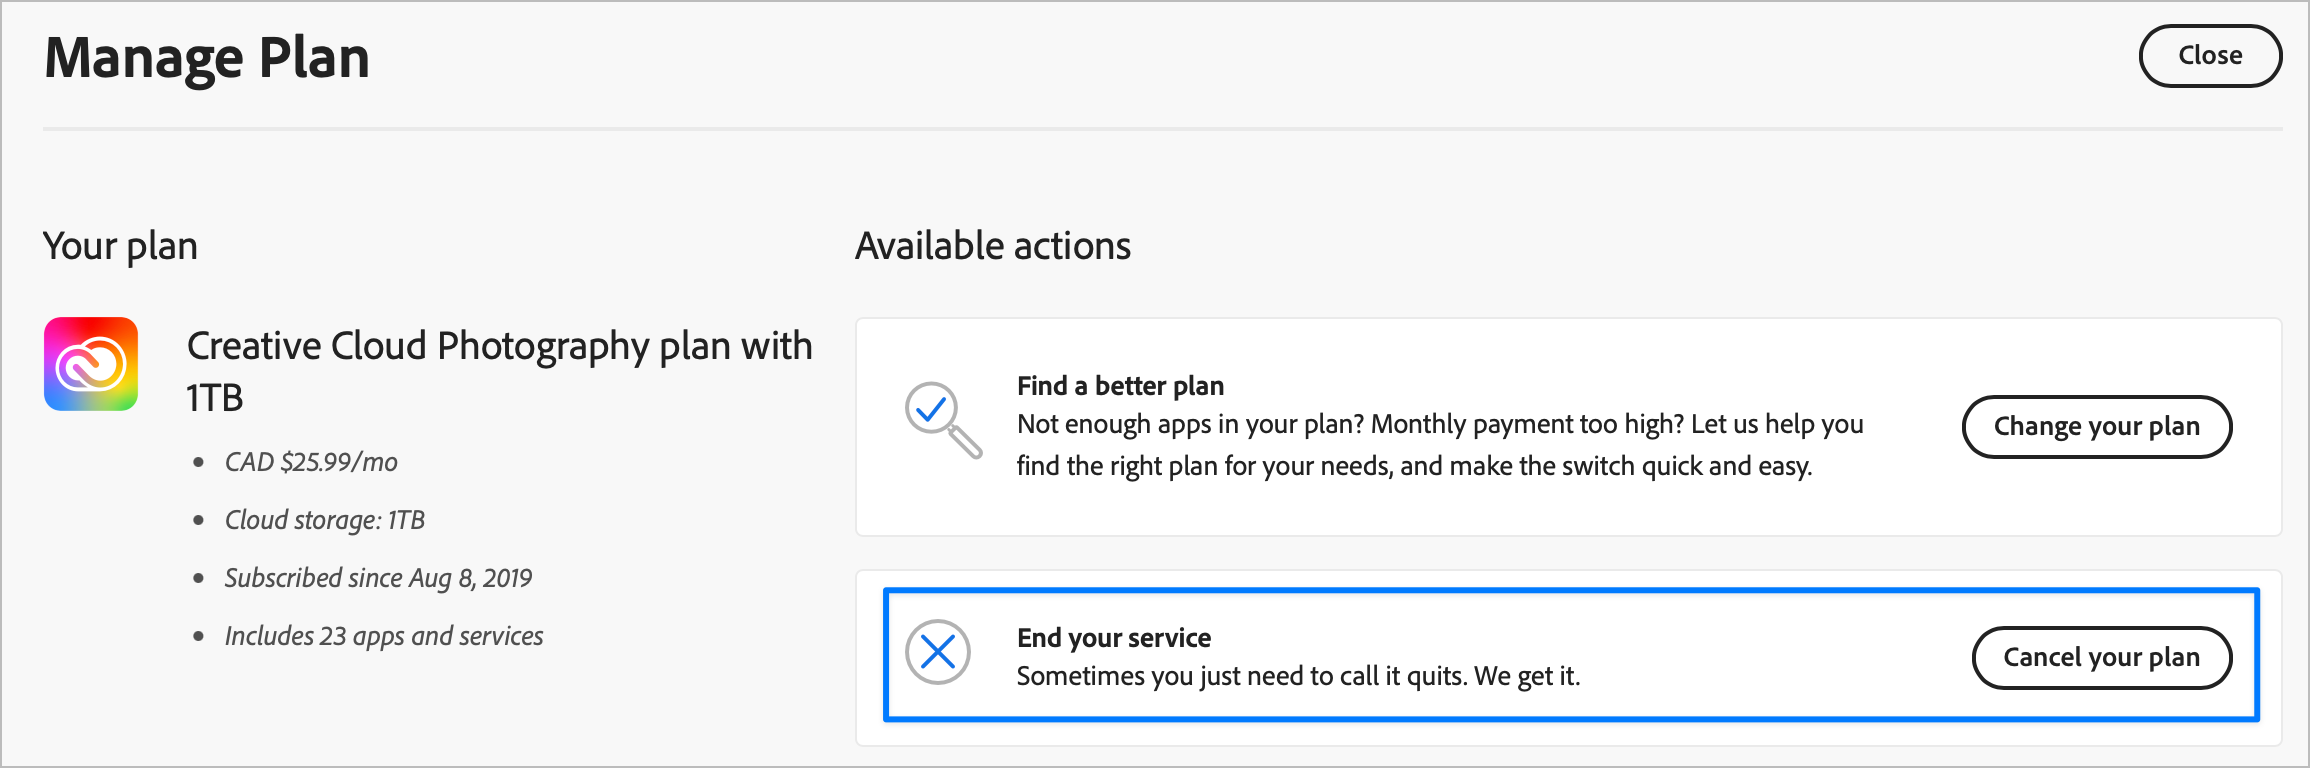Select the photography plan product icon

pyautogui.click(x=89, y=363)
